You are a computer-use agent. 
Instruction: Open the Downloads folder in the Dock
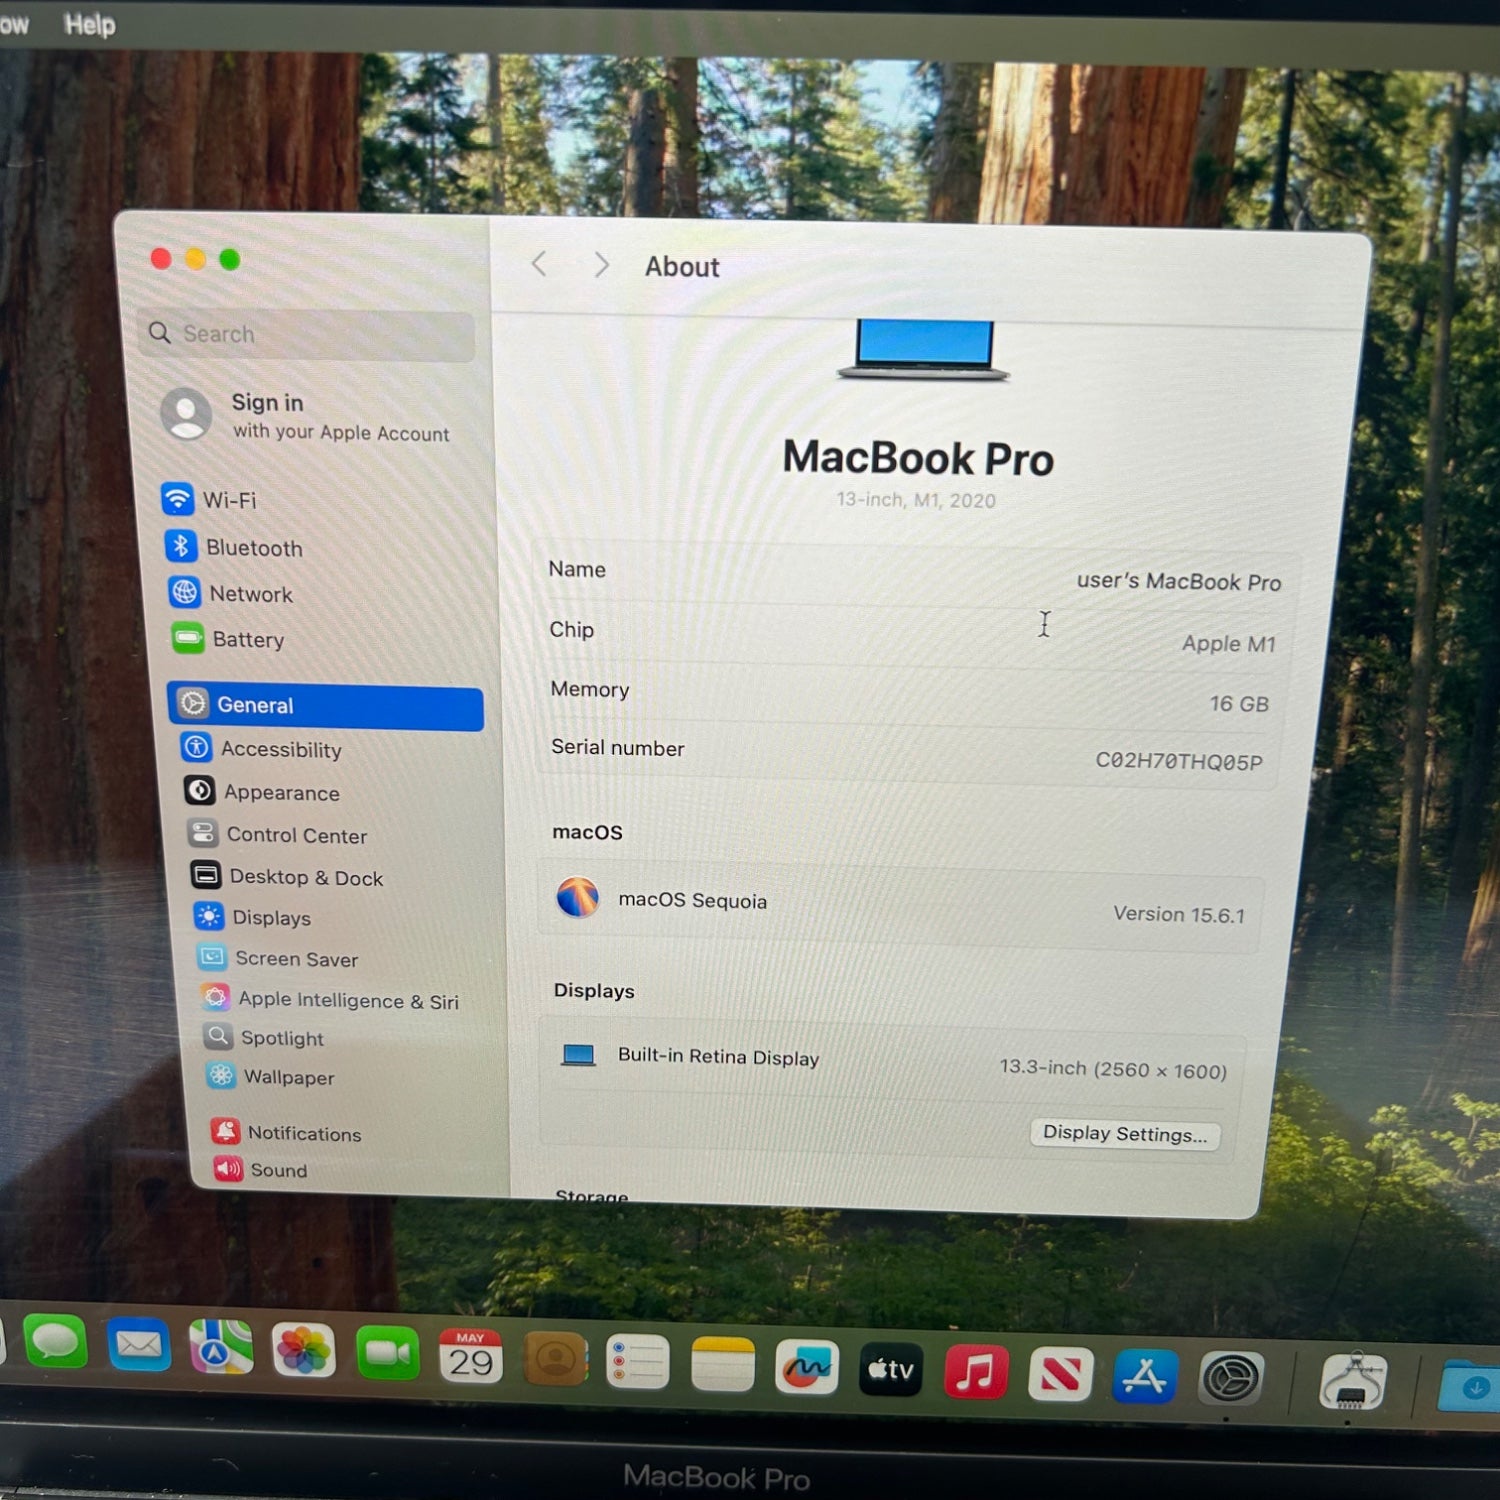pos(1470,1385)
